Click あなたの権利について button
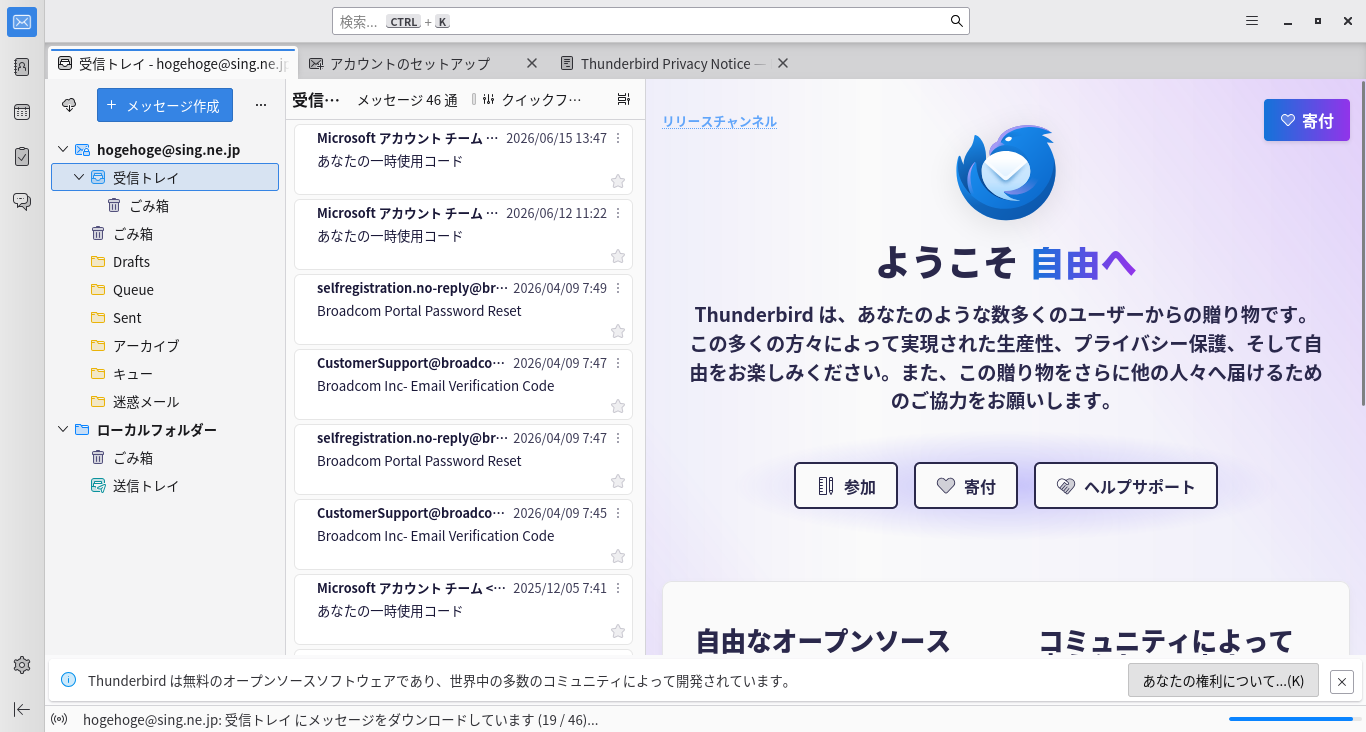1366x732 pixels. (1223, 681)
